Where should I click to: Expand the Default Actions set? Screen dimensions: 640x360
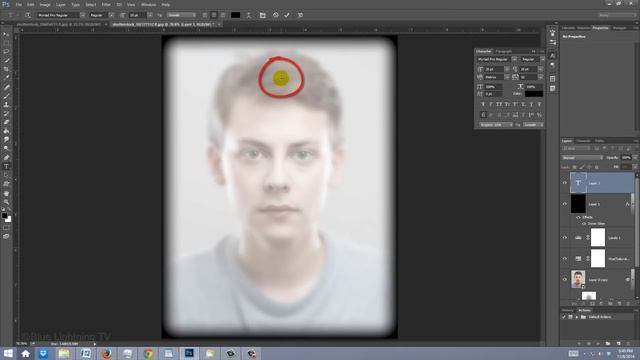coord(577,317)
